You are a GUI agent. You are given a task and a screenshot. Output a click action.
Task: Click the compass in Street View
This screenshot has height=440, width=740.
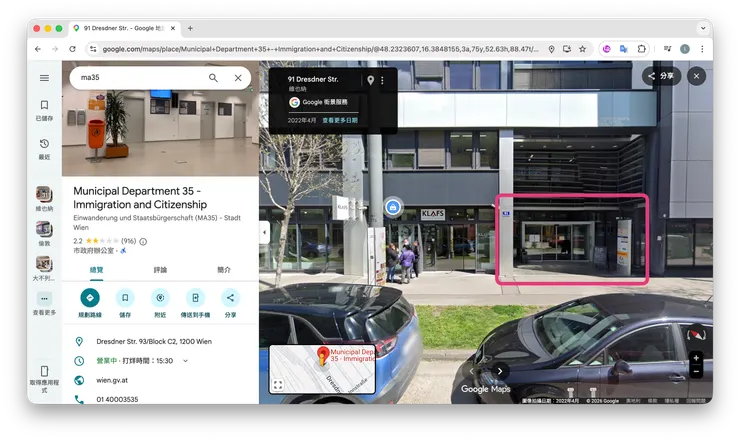[x=696, y=335]
